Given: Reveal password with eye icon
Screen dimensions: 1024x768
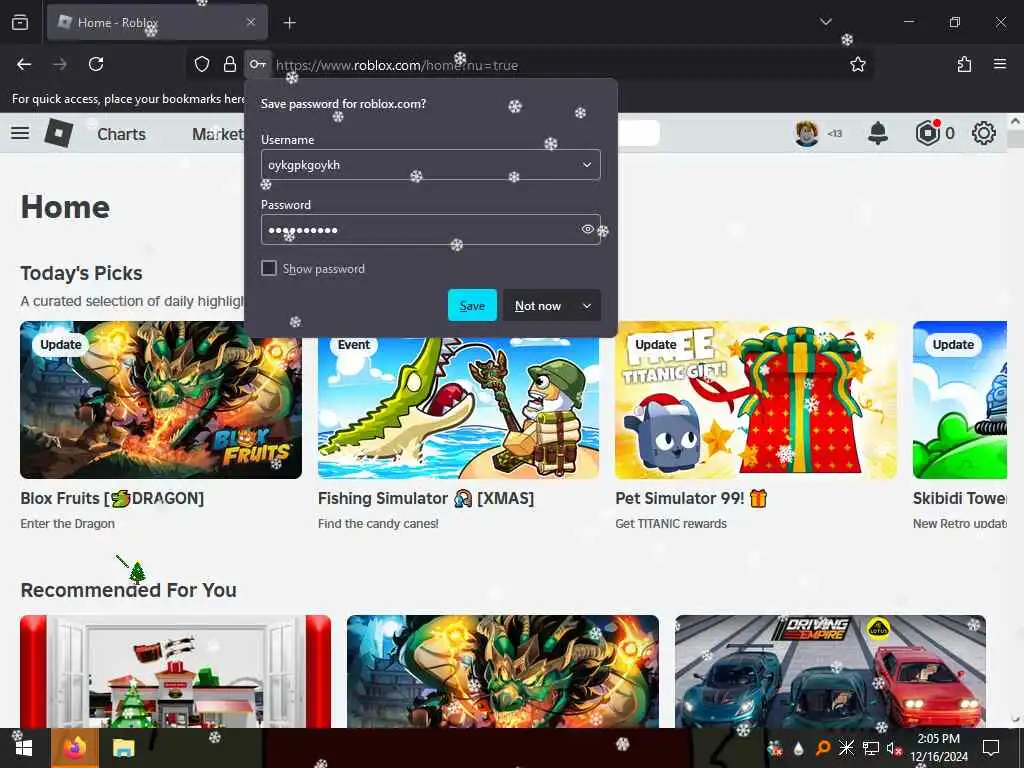Looking at the screenshot, I should (587, 229).
